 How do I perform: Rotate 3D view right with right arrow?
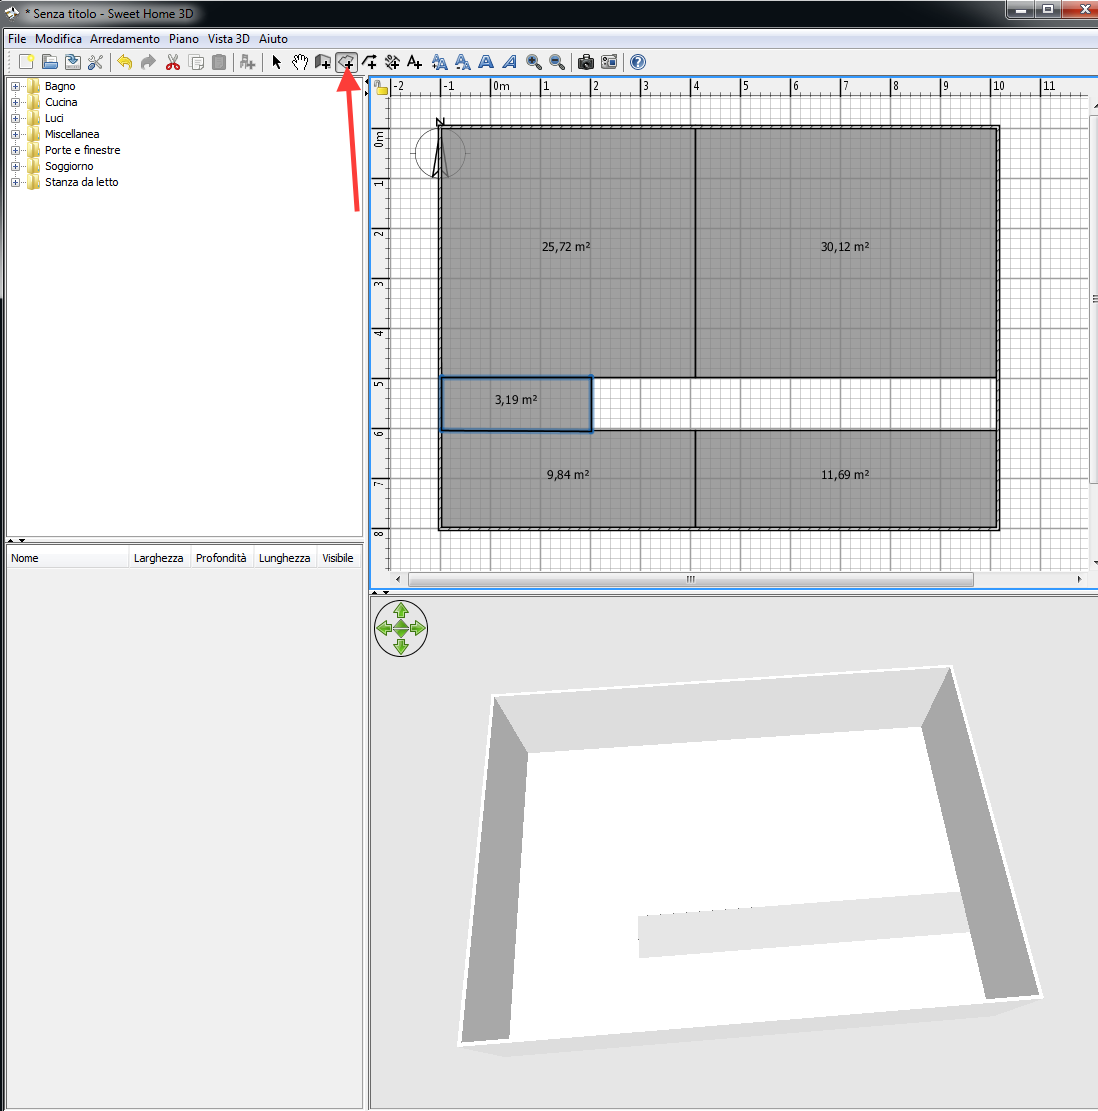[x=418, y=628]
